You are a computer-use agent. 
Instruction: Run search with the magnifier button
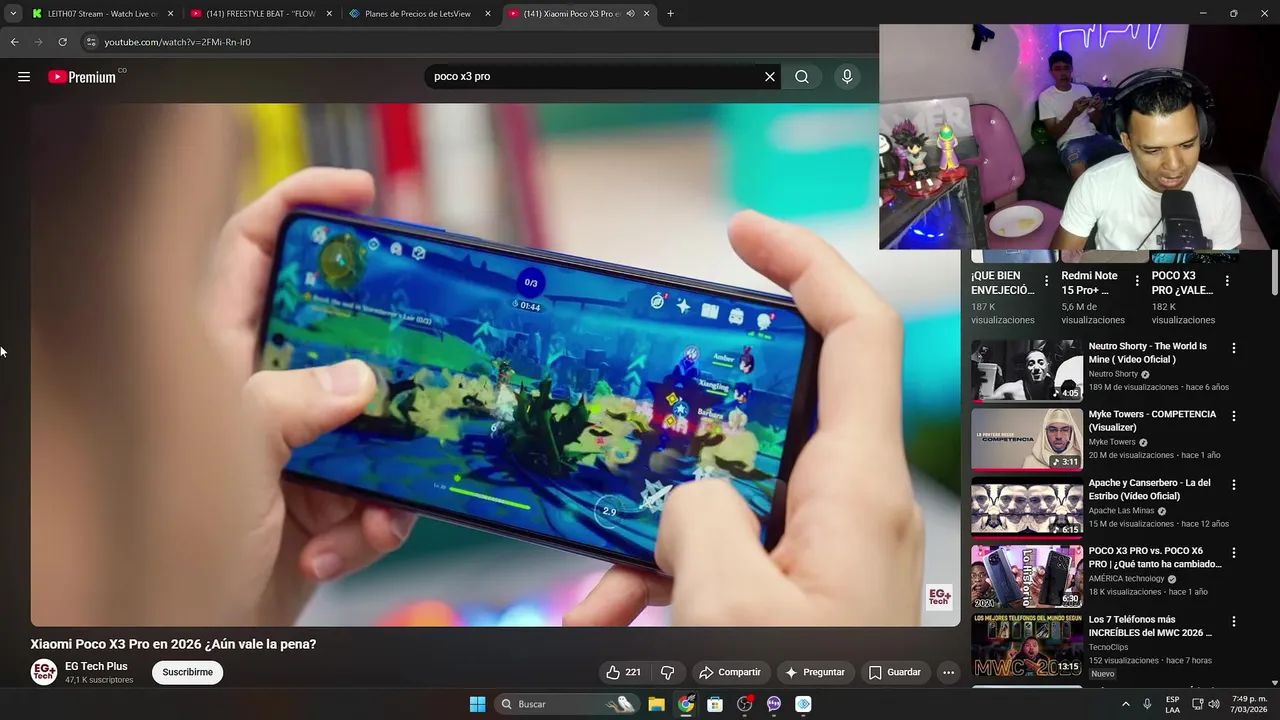pyautogui.click(x=802, y=77)
